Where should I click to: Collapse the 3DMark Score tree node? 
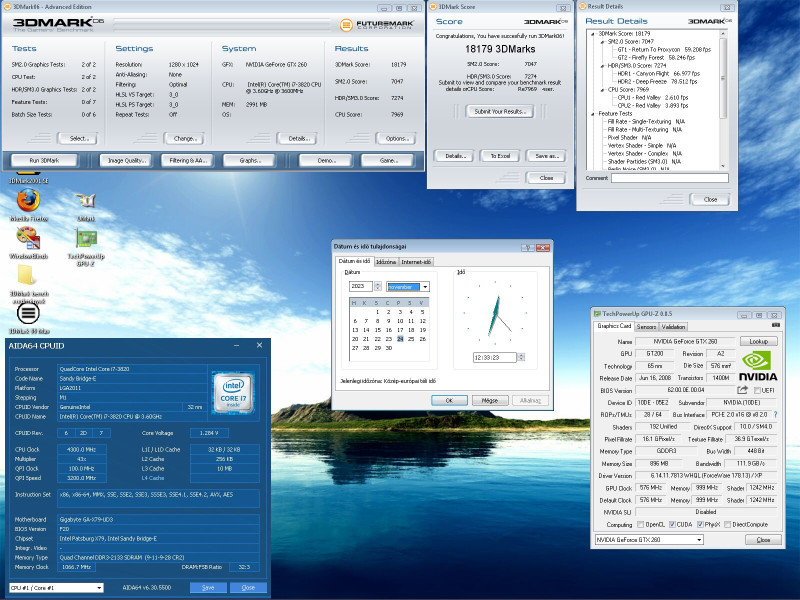click(592, 34)
